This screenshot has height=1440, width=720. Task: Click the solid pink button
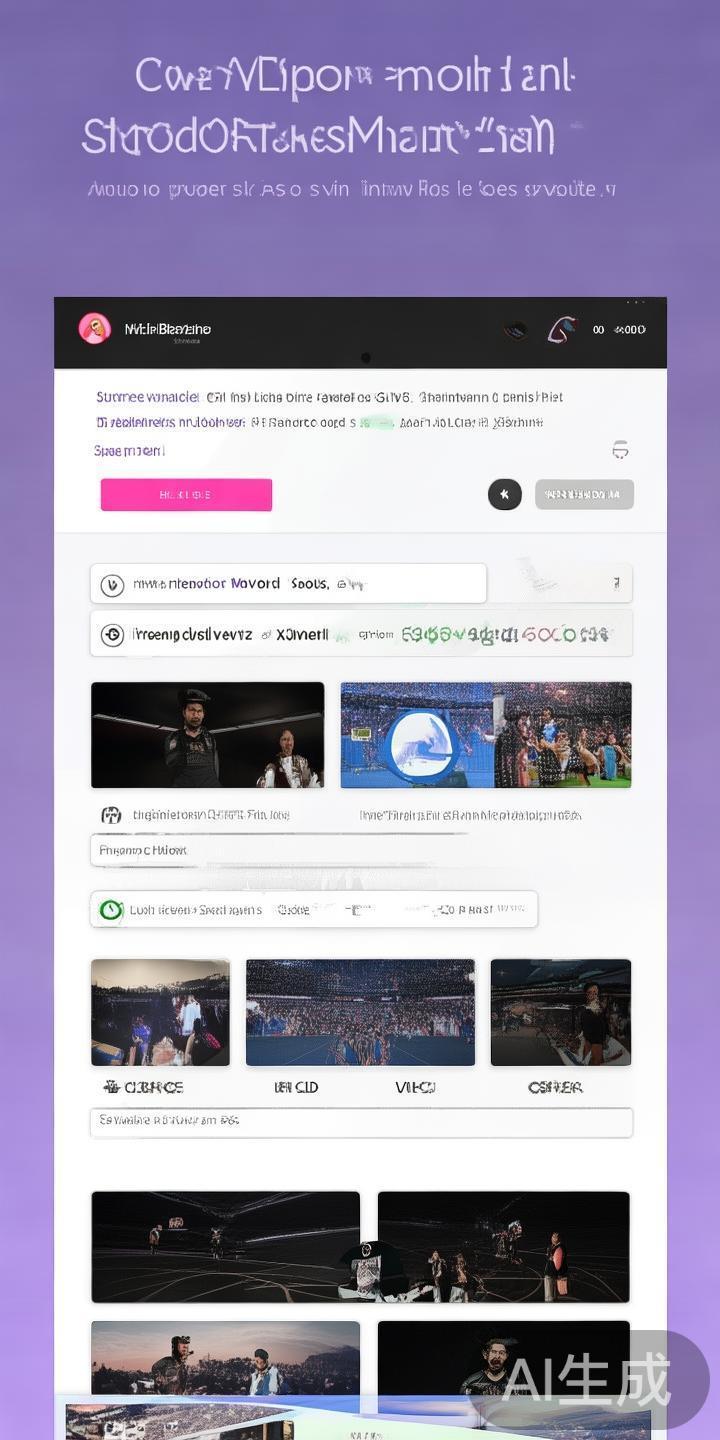click(x=186, y=495)
